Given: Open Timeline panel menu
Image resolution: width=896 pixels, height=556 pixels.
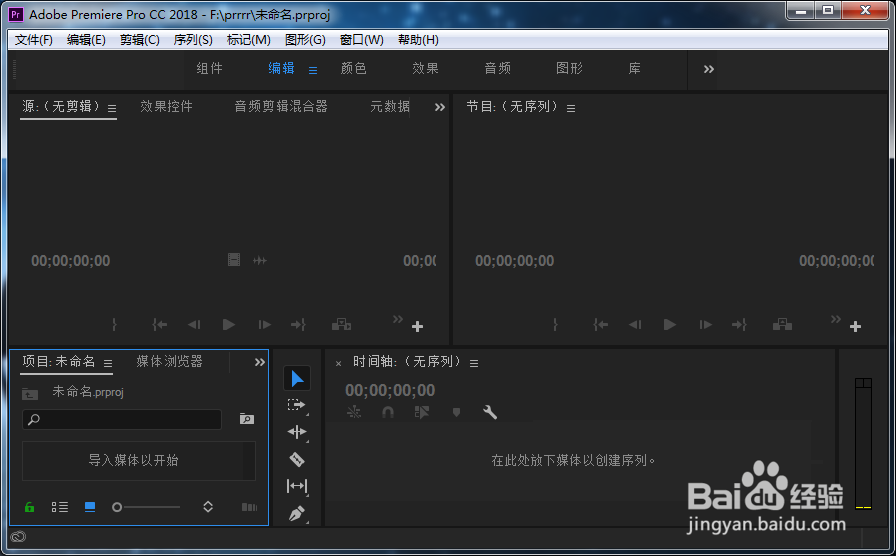Looking at the screenshot, I should [474, 363].
